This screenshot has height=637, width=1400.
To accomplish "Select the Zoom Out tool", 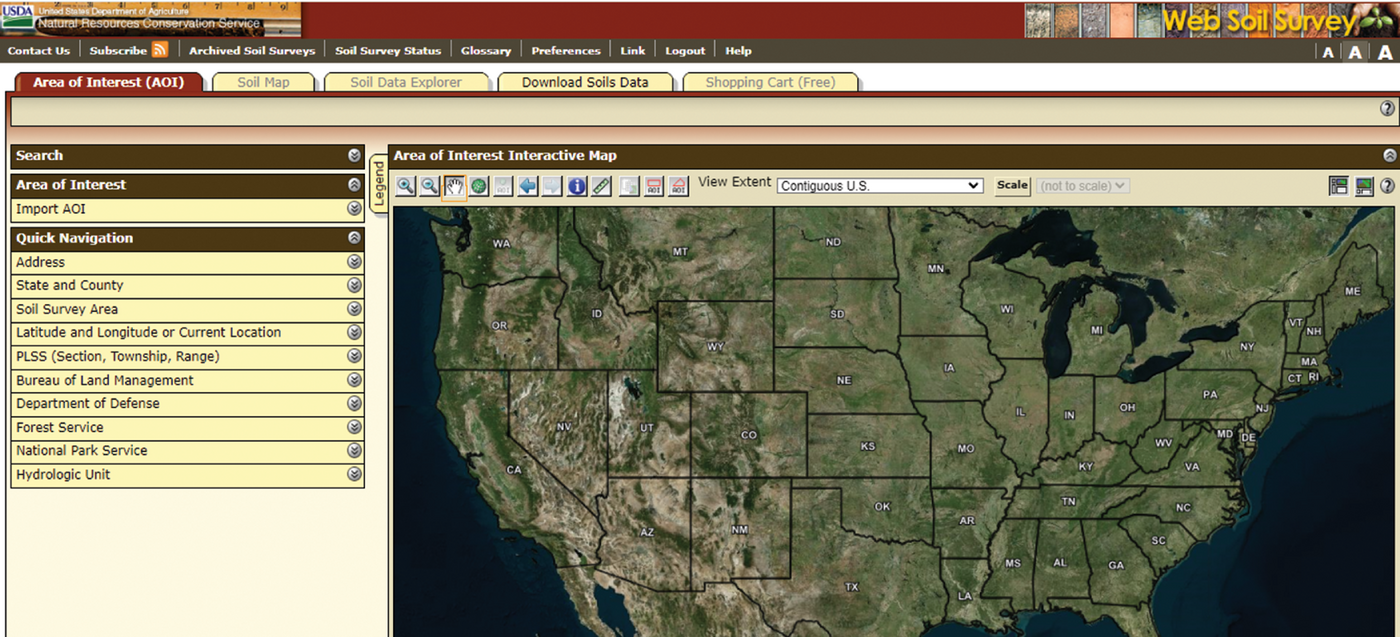I will pyautogui.click(x=430, y=186).
